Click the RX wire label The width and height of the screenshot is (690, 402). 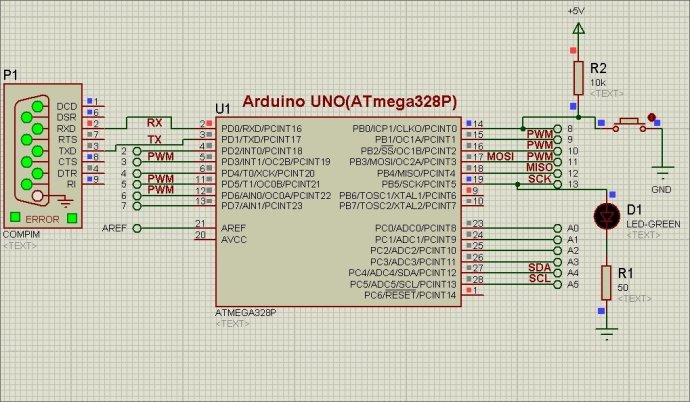(x=154, y=122)
